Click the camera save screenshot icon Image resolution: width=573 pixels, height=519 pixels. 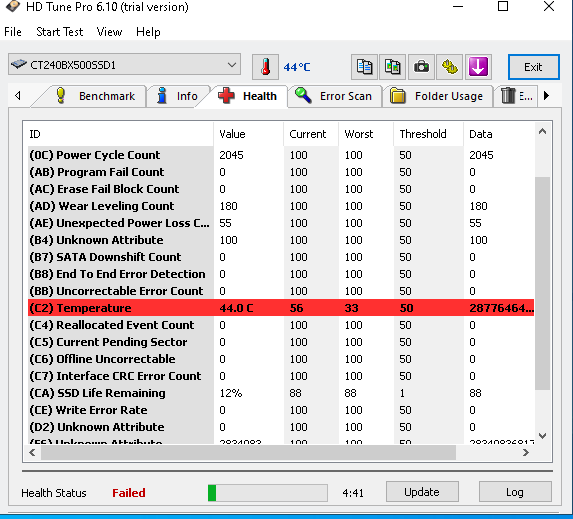(x=421, y=67)
